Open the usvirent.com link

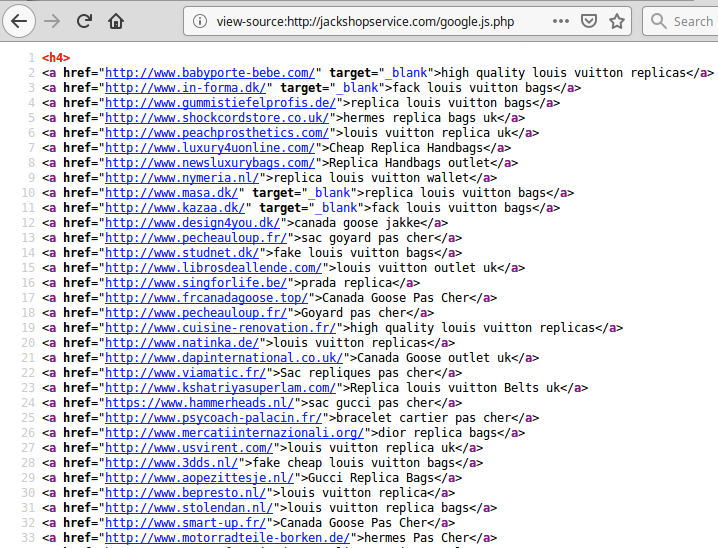tap(189, 448)
